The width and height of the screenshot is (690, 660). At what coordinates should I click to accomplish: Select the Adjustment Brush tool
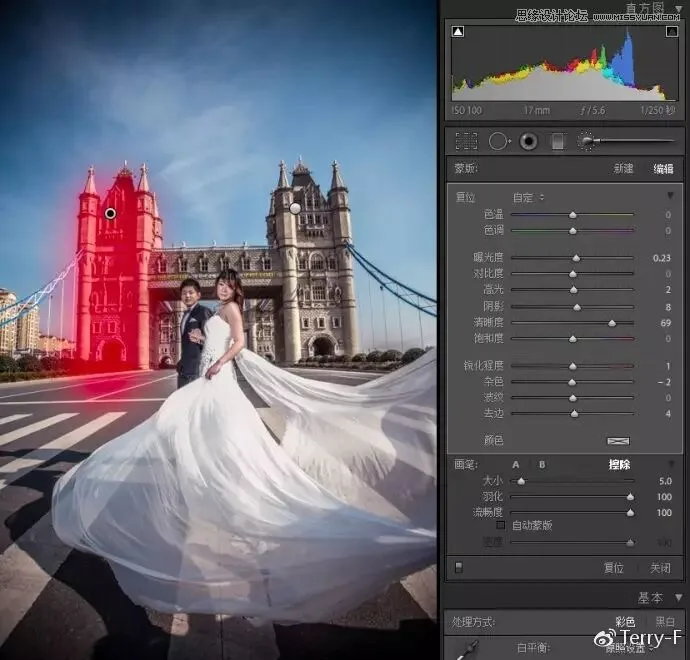tap(627, 141)
